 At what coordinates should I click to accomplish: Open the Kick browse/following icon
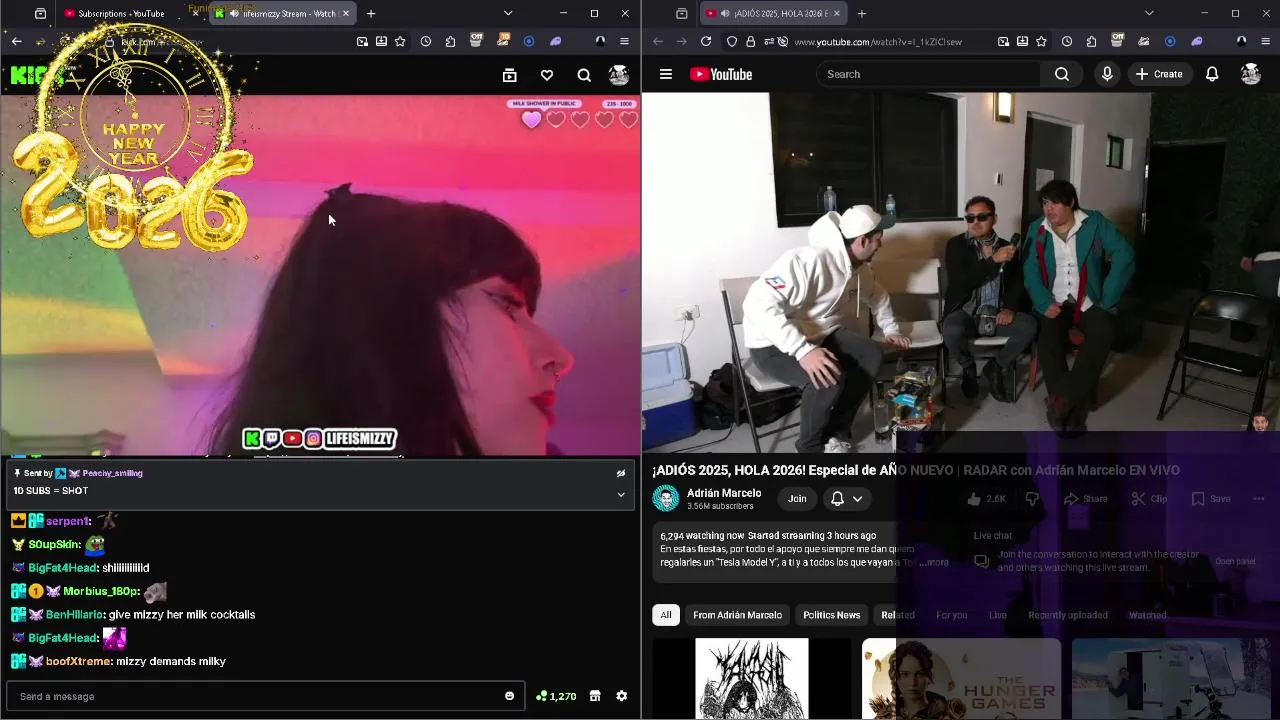click(509, 75)
